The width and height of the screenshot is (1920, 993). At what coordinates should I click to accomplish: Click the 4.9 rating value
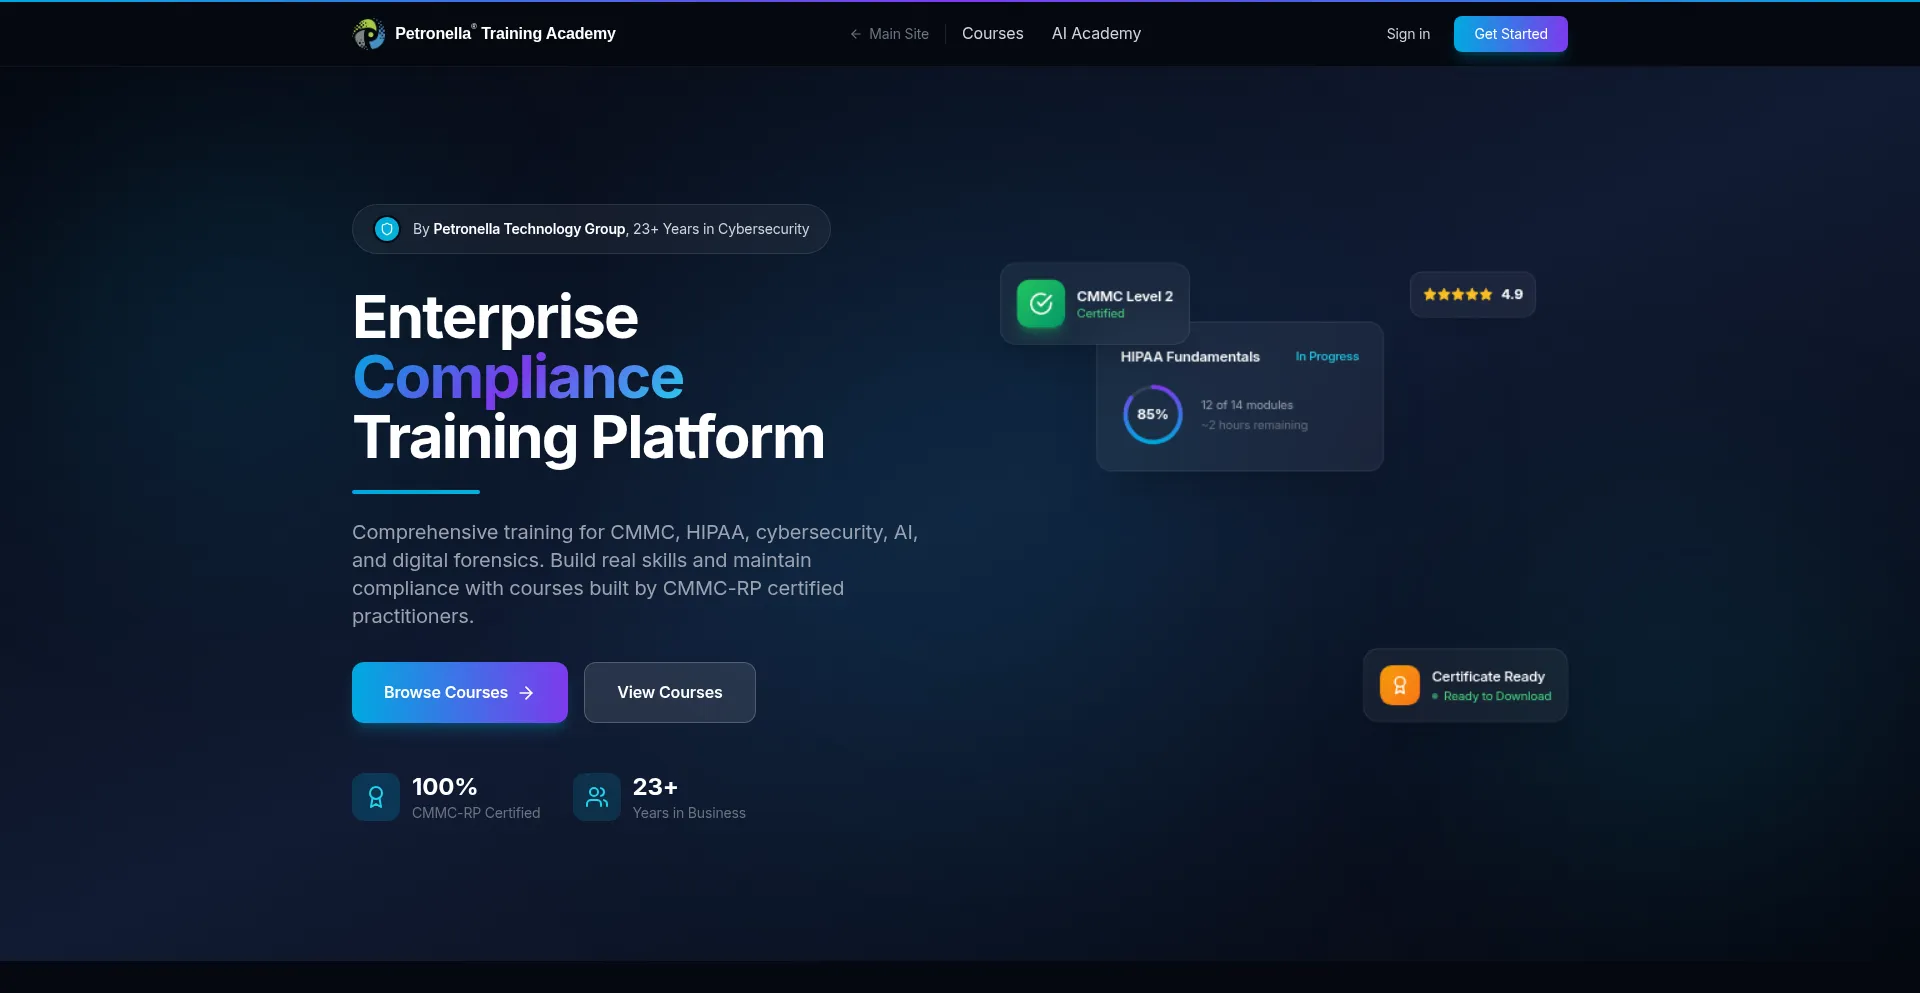click(1512, 295)
